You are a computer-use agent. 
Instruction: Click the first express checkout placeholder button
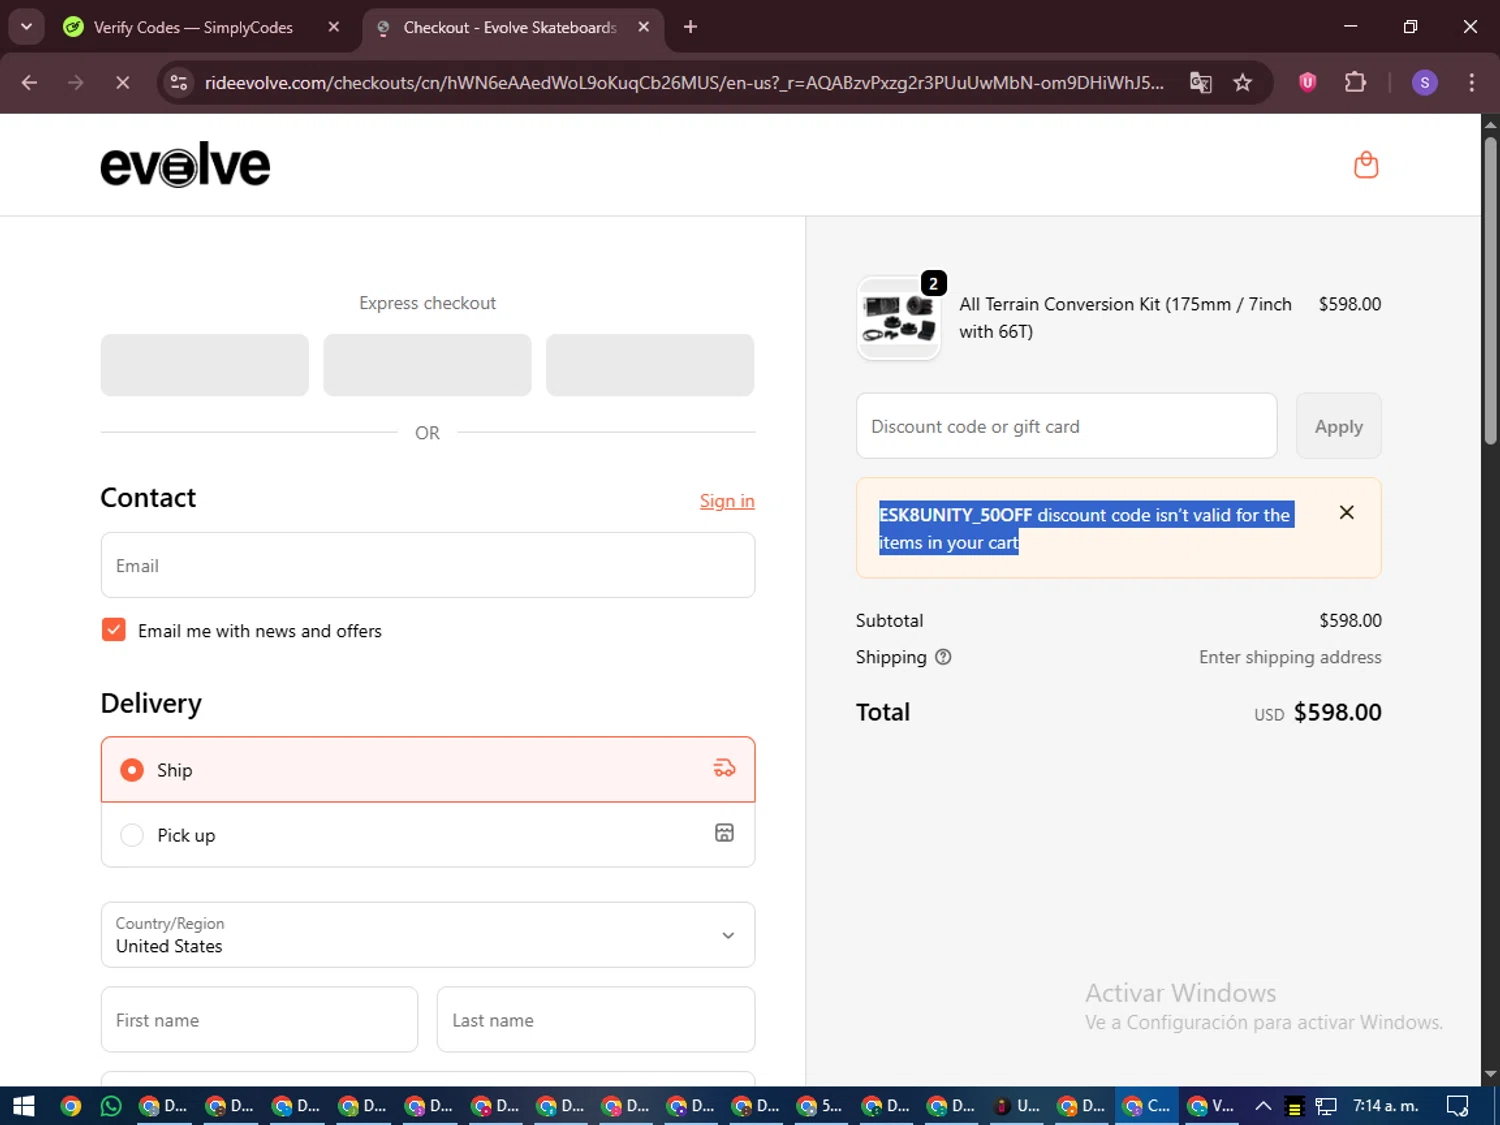[205, 365]
